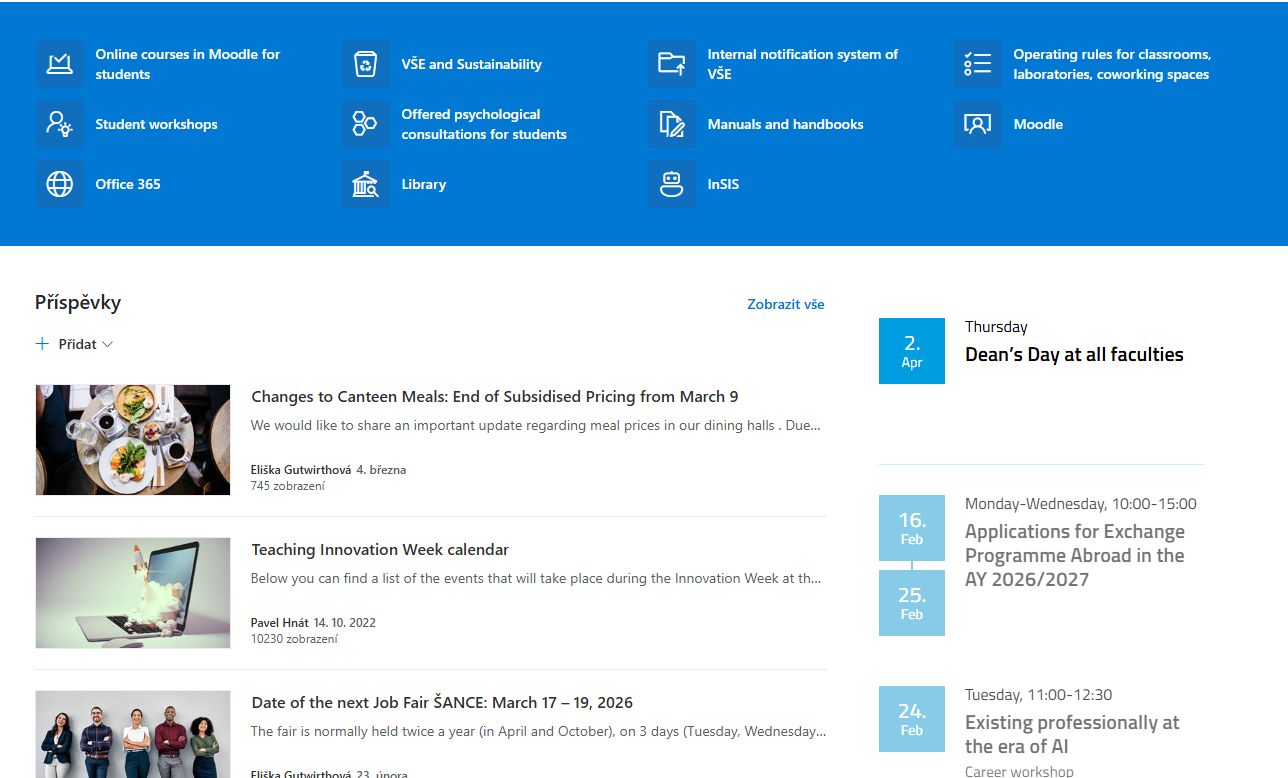Open Dean's Day at all faculties event
This screenshot has height=778, width=1288.
tap(1073, 355)
